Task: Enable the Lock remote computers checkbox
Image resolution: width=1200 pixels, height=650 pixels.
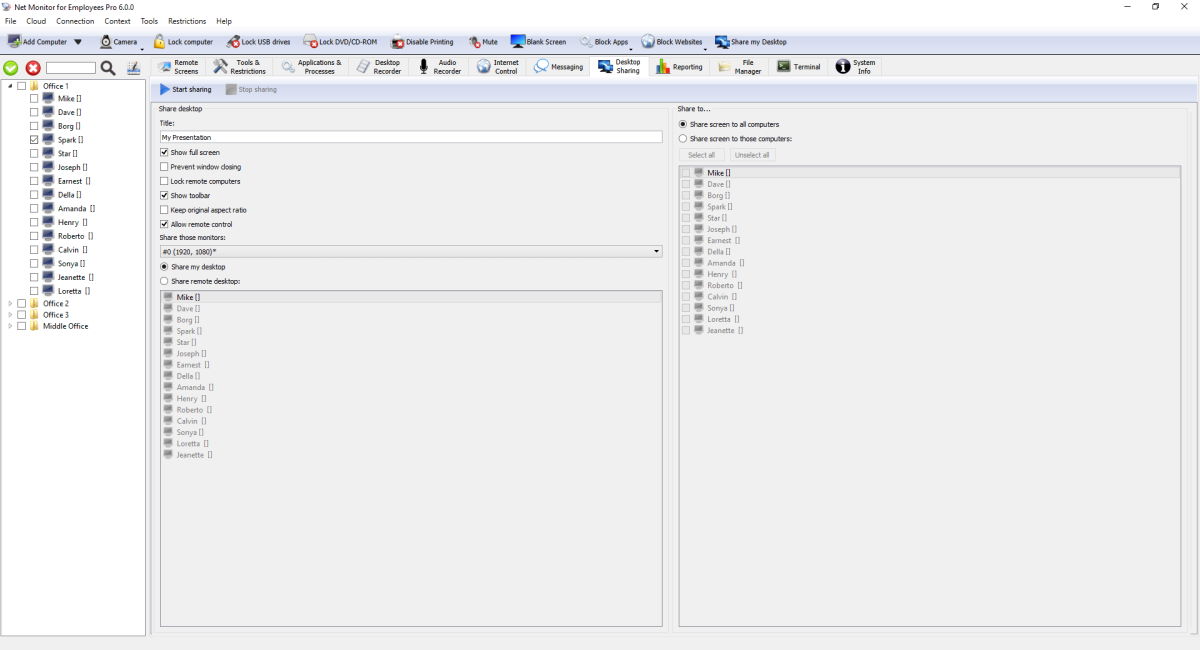Action: click(x=164, y=181)
